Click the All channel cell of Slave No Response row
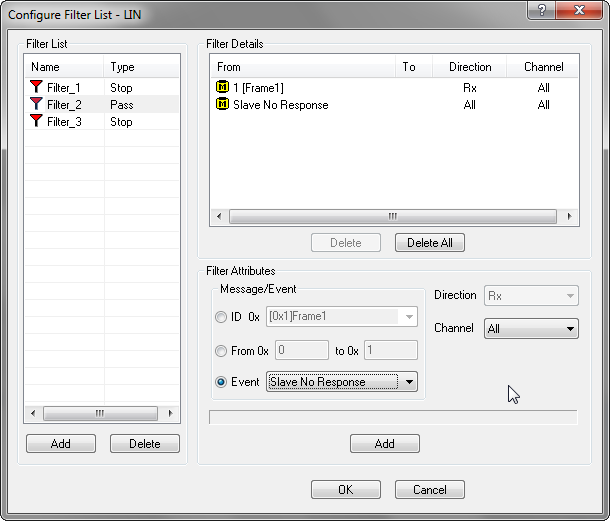 (543, 105)
